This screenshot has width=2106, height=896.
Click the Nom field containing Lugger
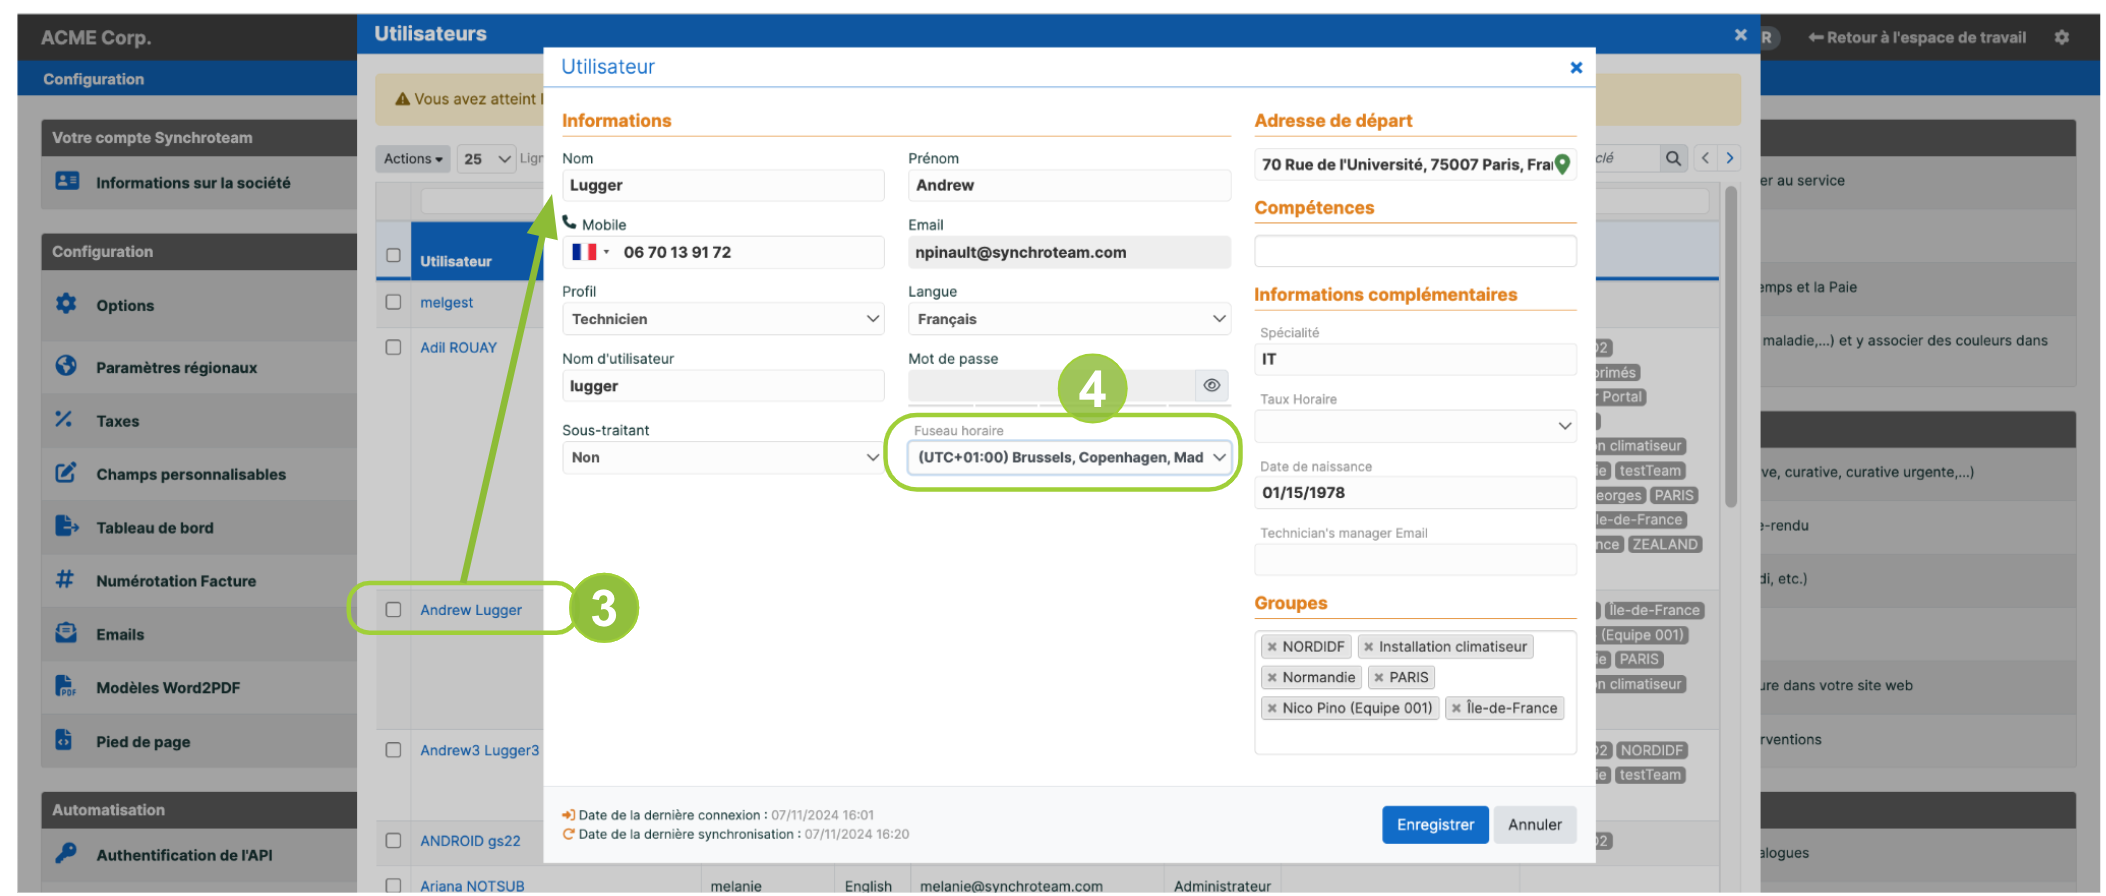click(x=723, y=185)
